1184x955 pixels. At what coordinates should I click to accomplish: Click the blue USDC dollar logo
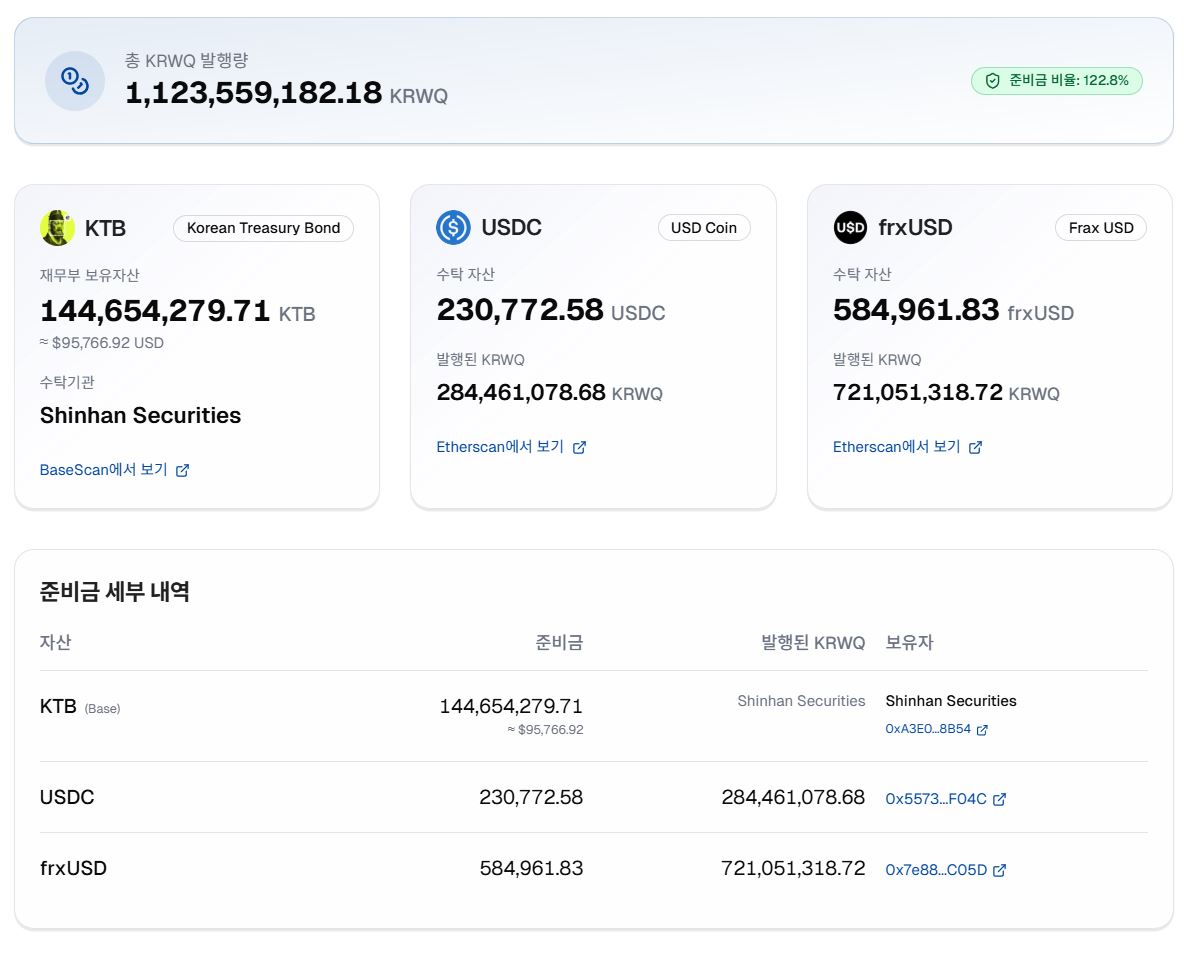[x=453, y=228]
